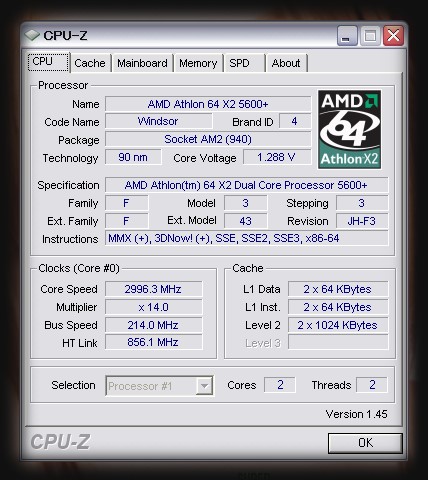Click the Instructions field listing SSE3
The image size is (428, 480).
(247, 238)
